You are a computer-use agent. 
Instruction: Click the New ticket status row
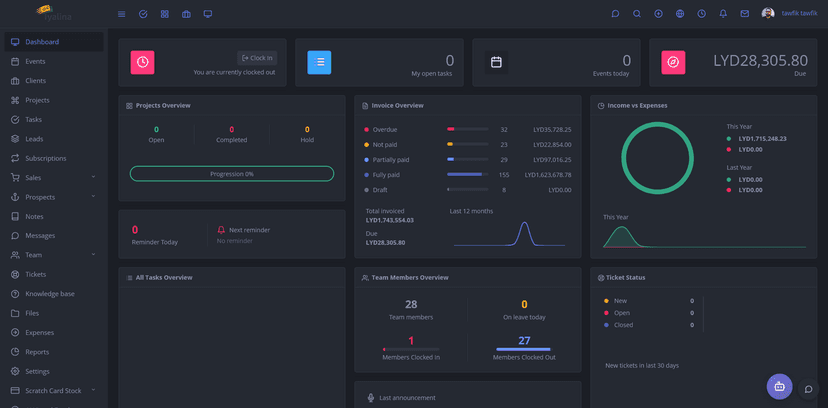pyautogui.click(x=649, y=301)
